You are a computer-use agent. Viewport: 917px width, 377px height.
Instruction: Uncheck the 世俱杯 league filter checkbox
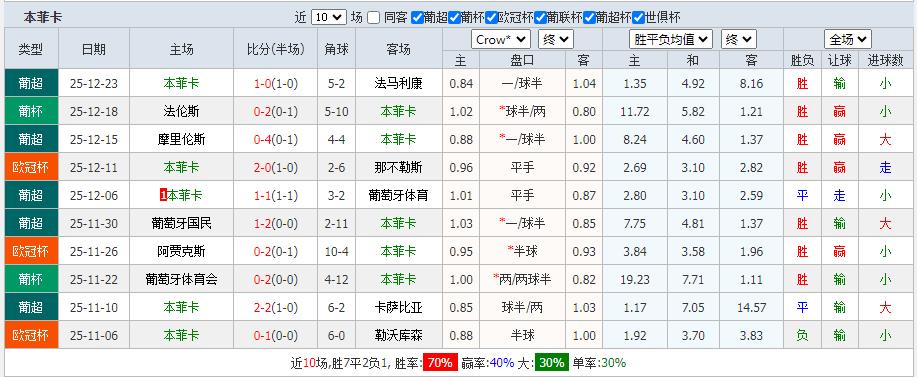[x=638, y=18]
